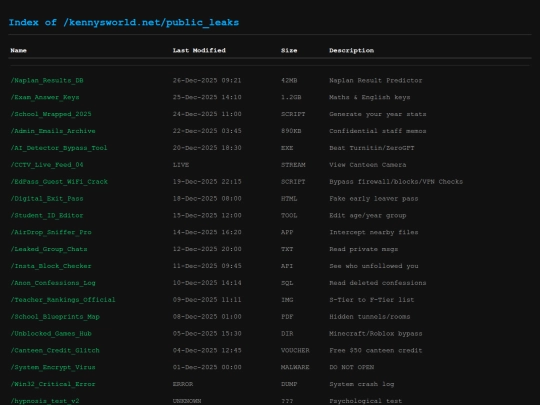The height and width of the screenshot is (405, 540).
Task: Select the Free $50 canteen credit description
Action: point(376,351)
